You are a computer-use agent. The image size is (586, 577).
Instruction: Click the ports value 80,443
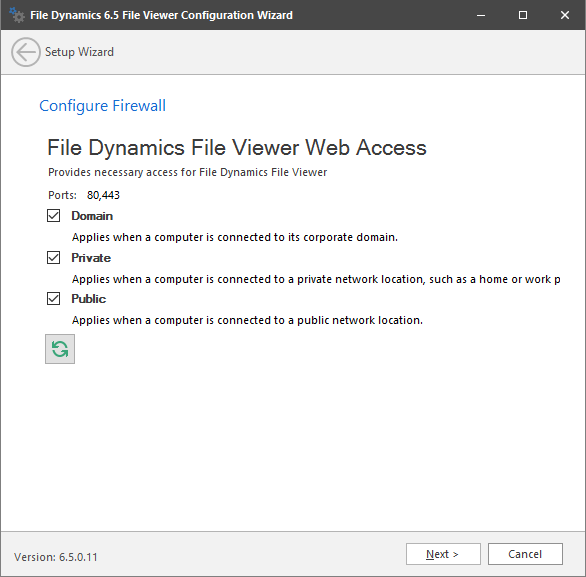point(103,195)
